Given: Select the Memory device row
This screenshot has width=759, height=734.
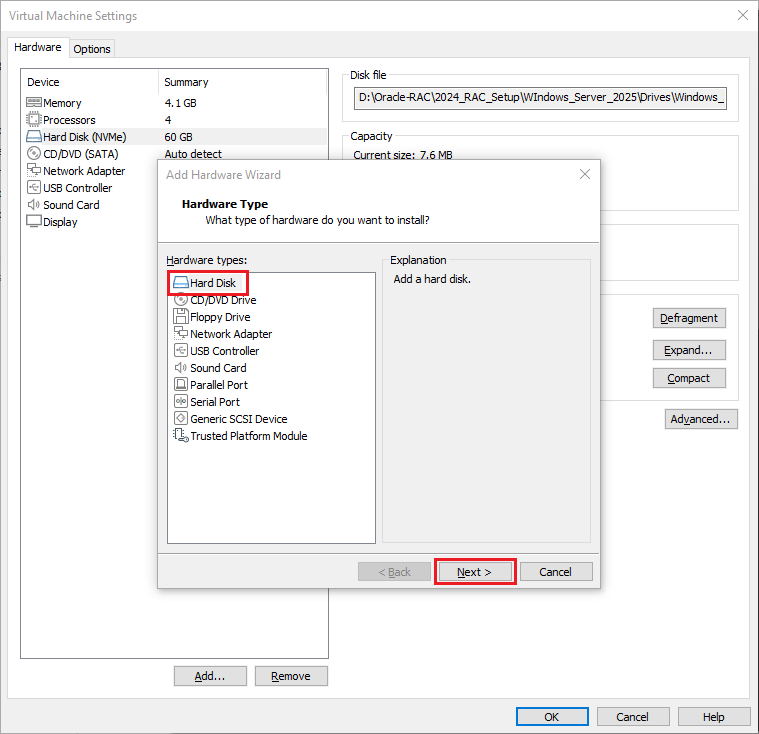Looking at the screenshot, I should pyautogui.click(x=62, y=103).
